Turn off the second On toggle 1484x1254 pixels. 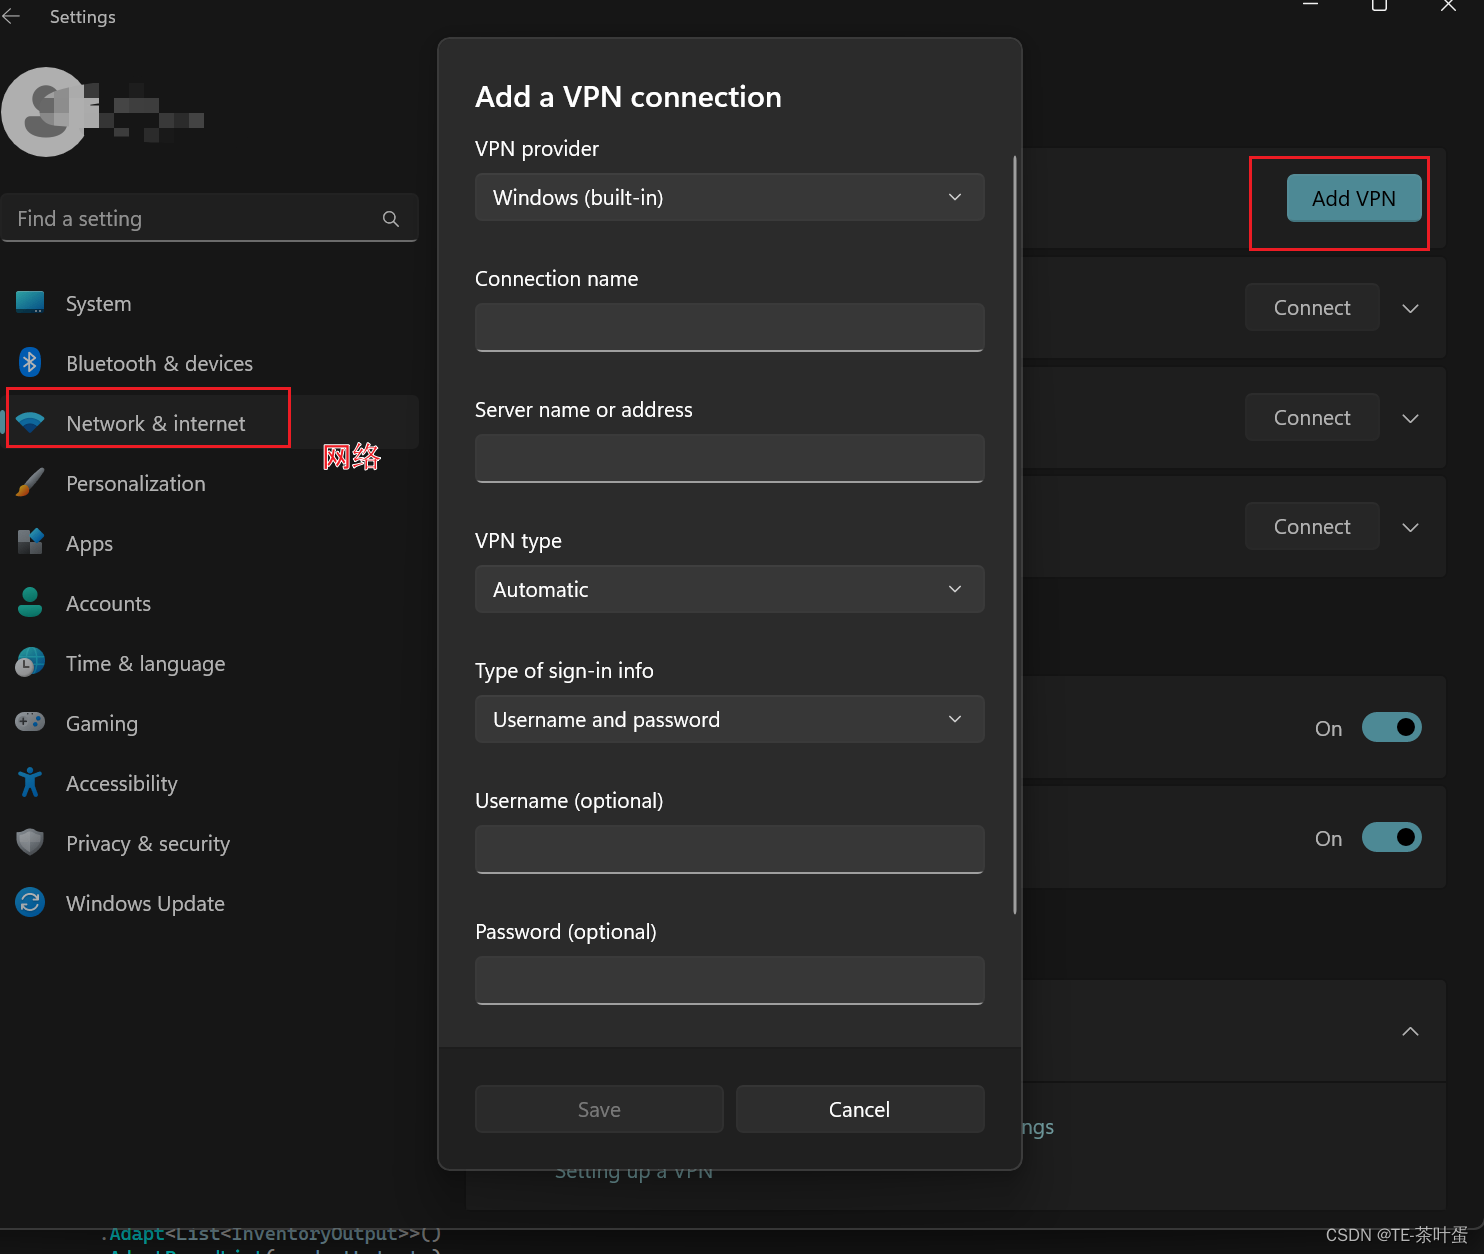click(x=1392, y=837)
